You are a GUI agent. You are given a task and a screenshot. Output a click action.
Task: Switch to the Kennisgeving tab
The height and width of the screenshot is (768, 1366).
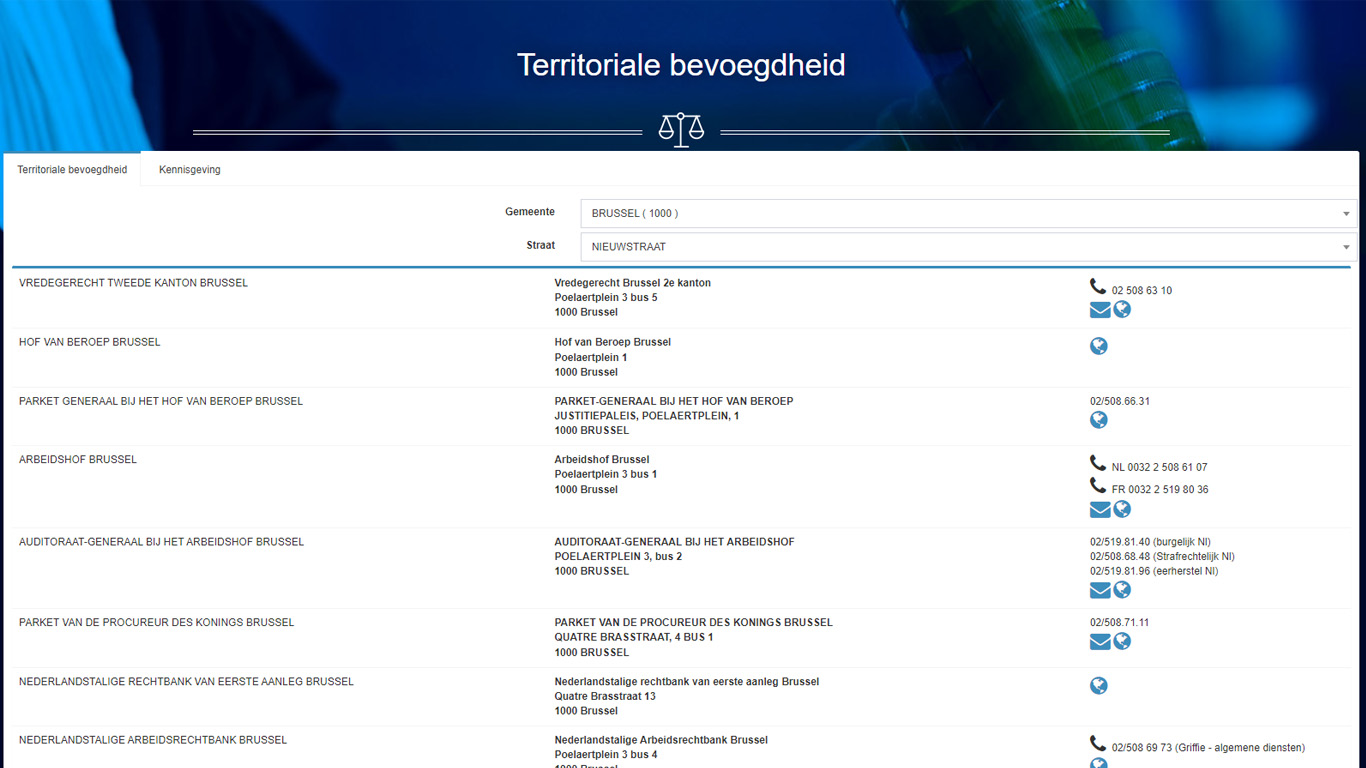pyautogui.click(x=189, y=170)
